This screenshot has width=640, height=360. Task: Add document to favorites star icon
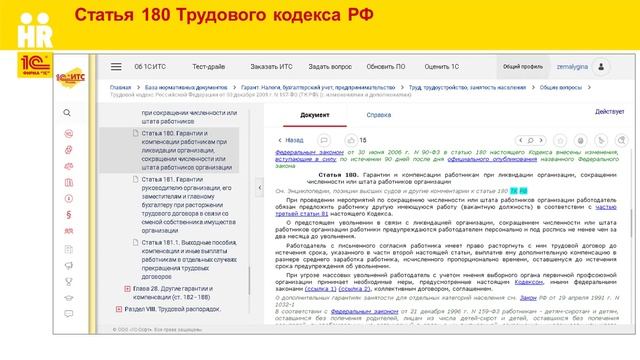[560, 140]
